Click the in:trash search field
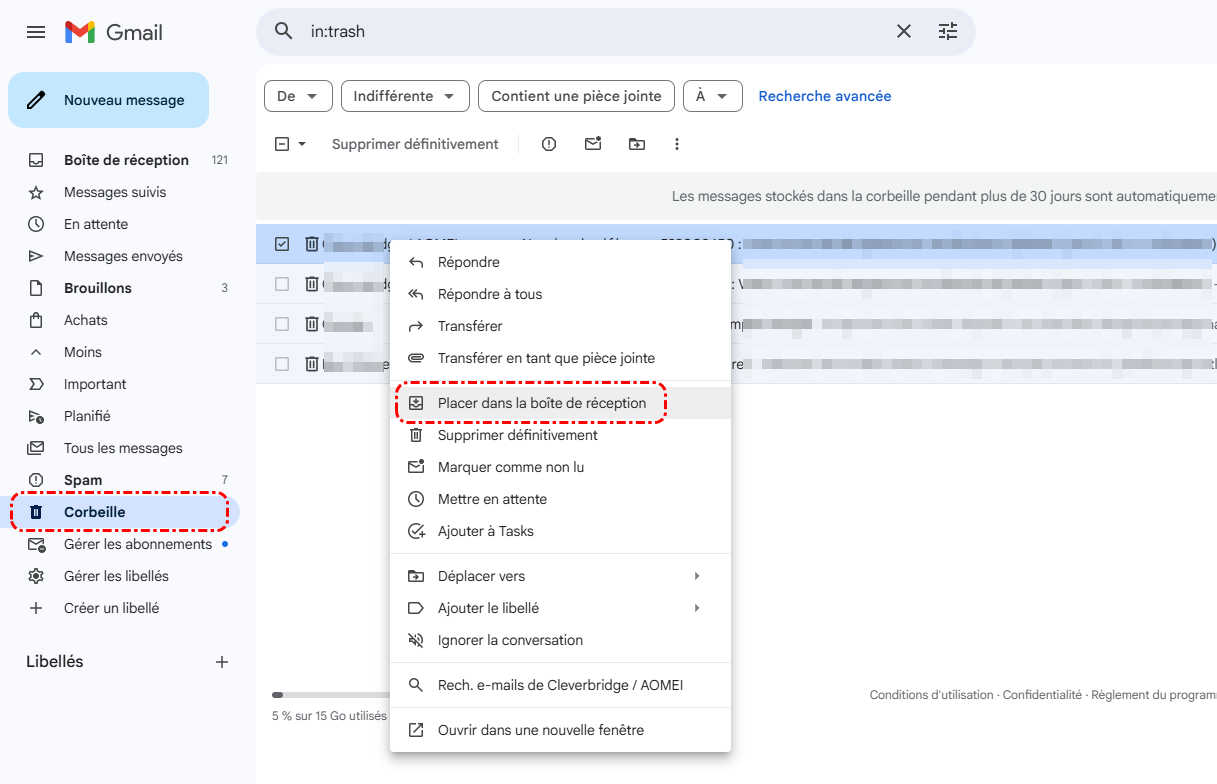1217x784 pixels. point(590,32)
